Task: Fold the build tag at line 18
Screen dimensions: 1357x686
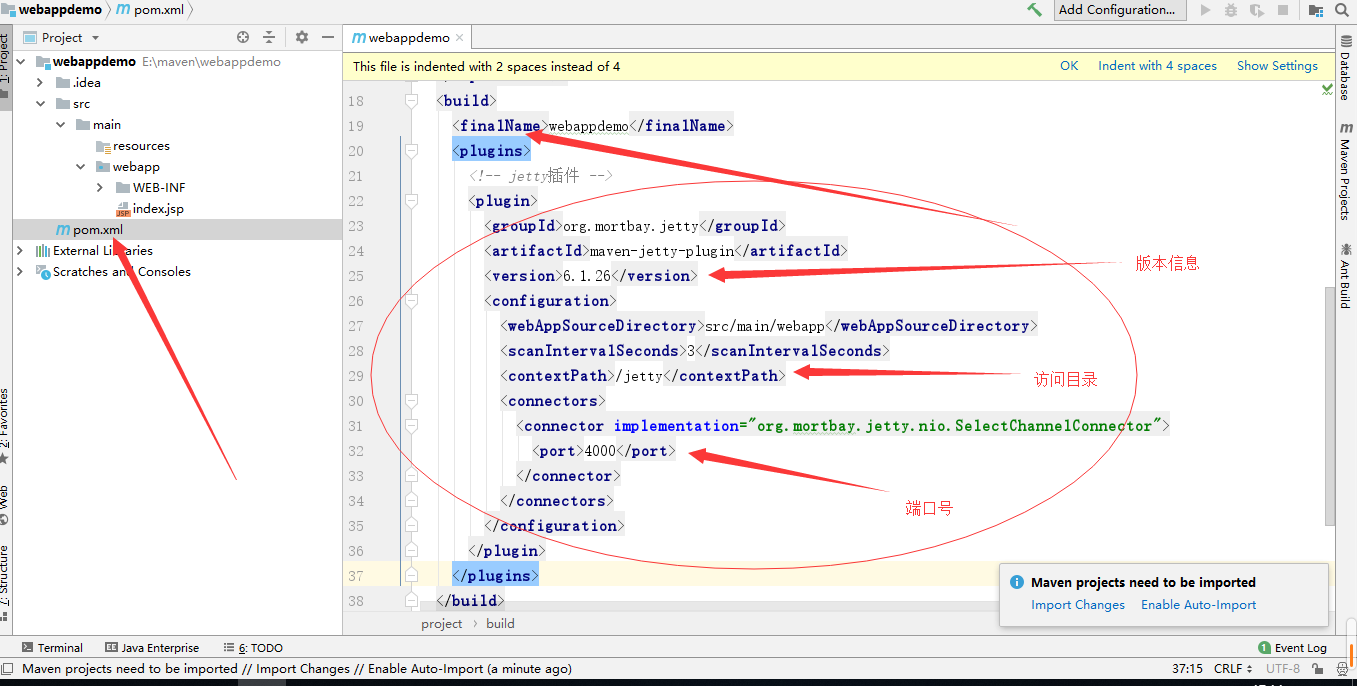Action: [410, 101]
